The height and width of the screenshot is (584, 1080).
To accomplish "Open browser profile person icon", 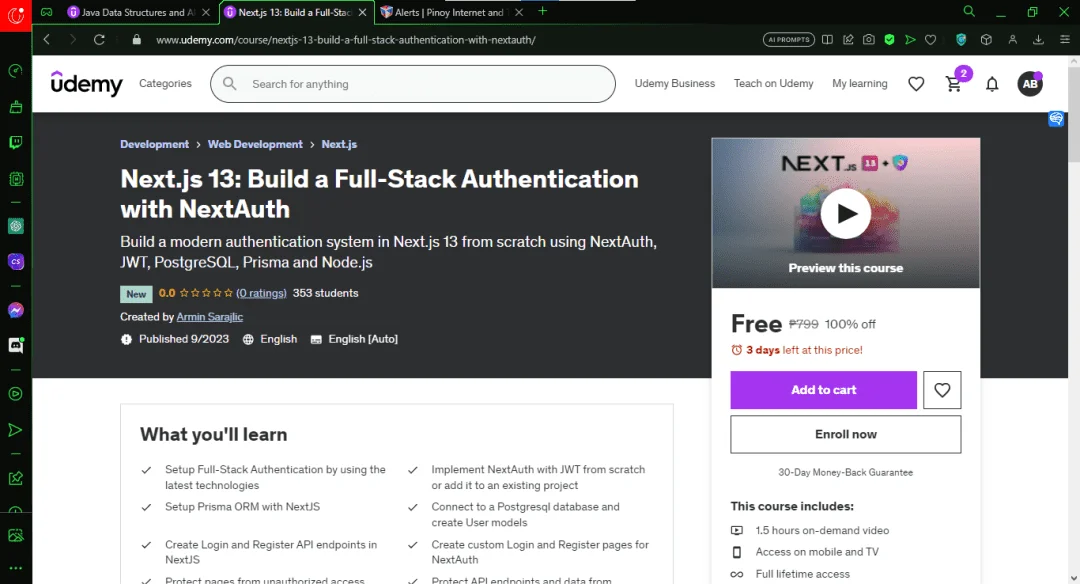I will 1012,40.
